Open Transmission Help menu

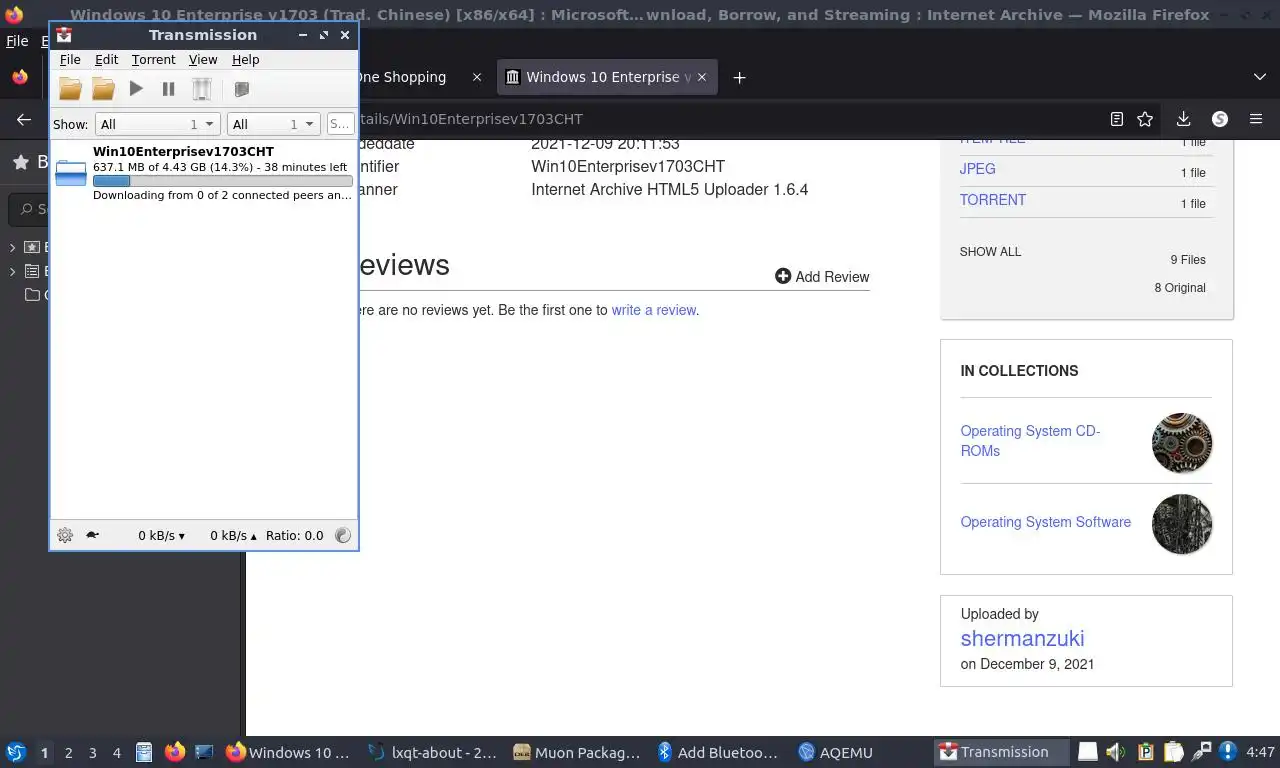click(245, 60)
